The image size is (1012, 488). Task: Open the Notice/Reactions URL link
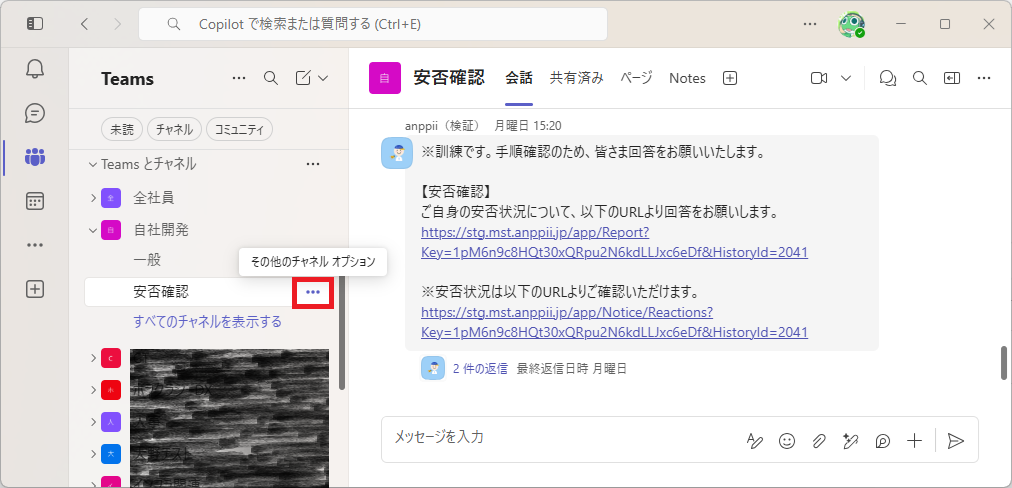614,322
